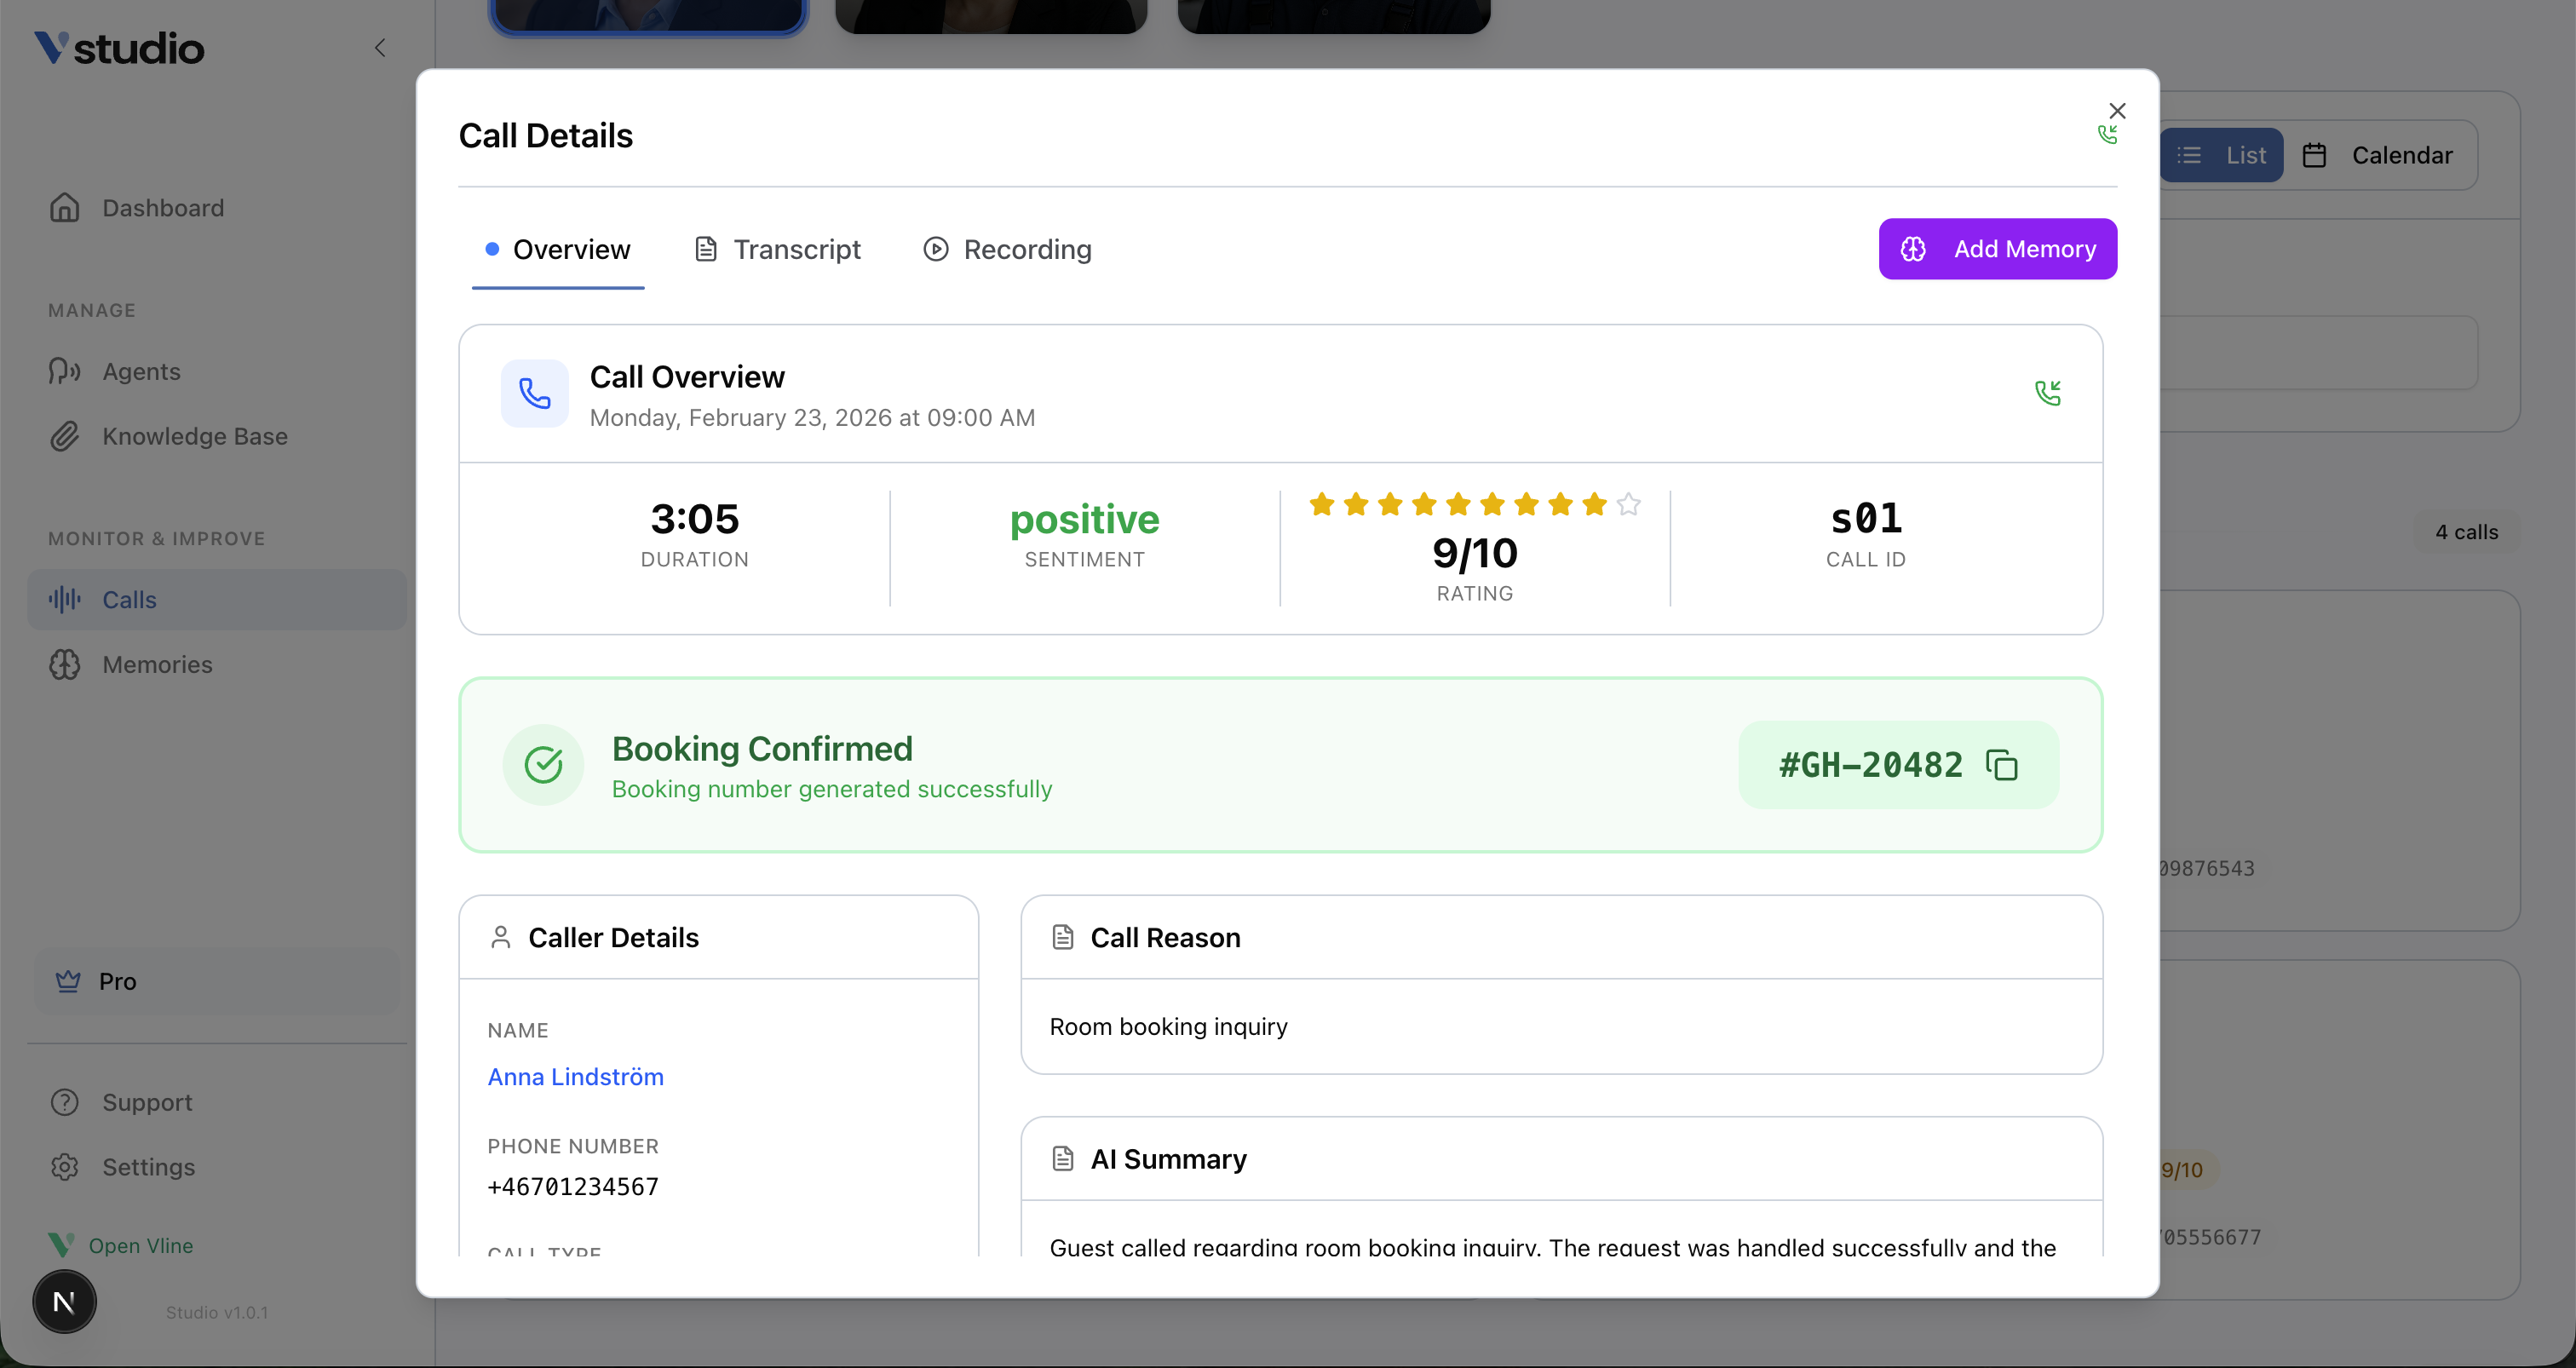The width and height of the screenshot is (2576, 1368).
Task: Open the Memories page
Action: 157,665
